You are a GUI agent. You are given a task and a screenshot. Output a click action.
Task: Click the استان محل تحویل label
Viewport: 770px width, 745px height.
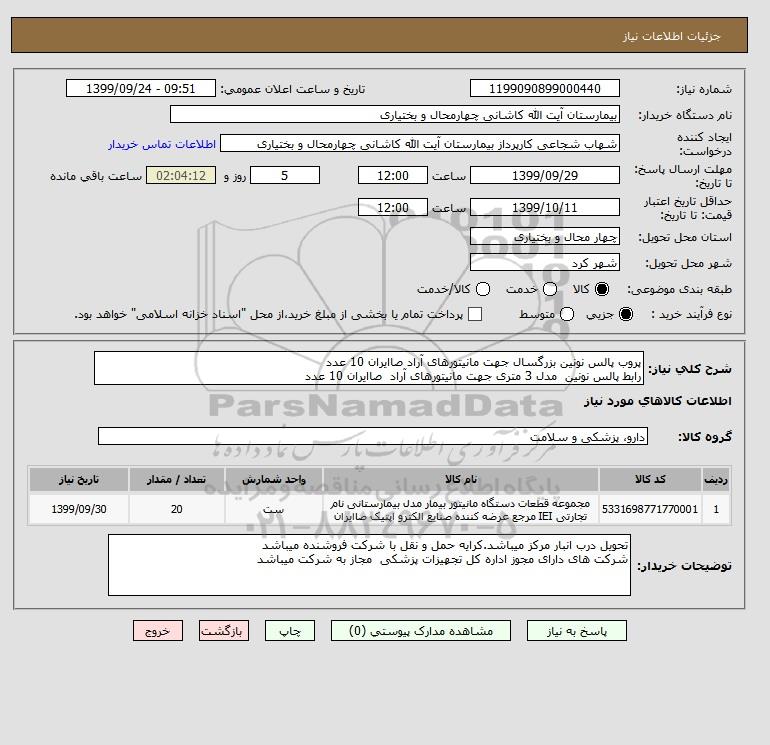pos(685,237)
